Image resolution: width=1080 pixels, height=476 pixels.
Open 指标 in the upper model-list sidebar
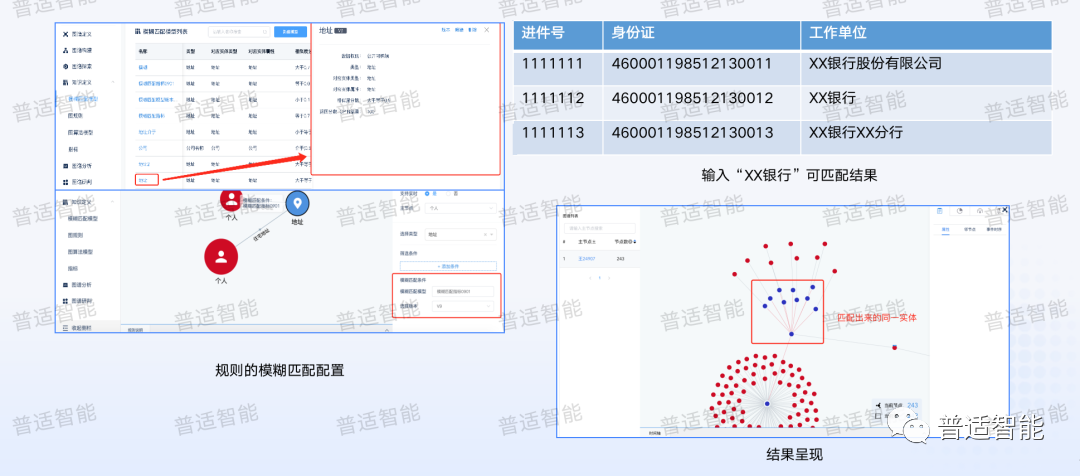(73, 149)
